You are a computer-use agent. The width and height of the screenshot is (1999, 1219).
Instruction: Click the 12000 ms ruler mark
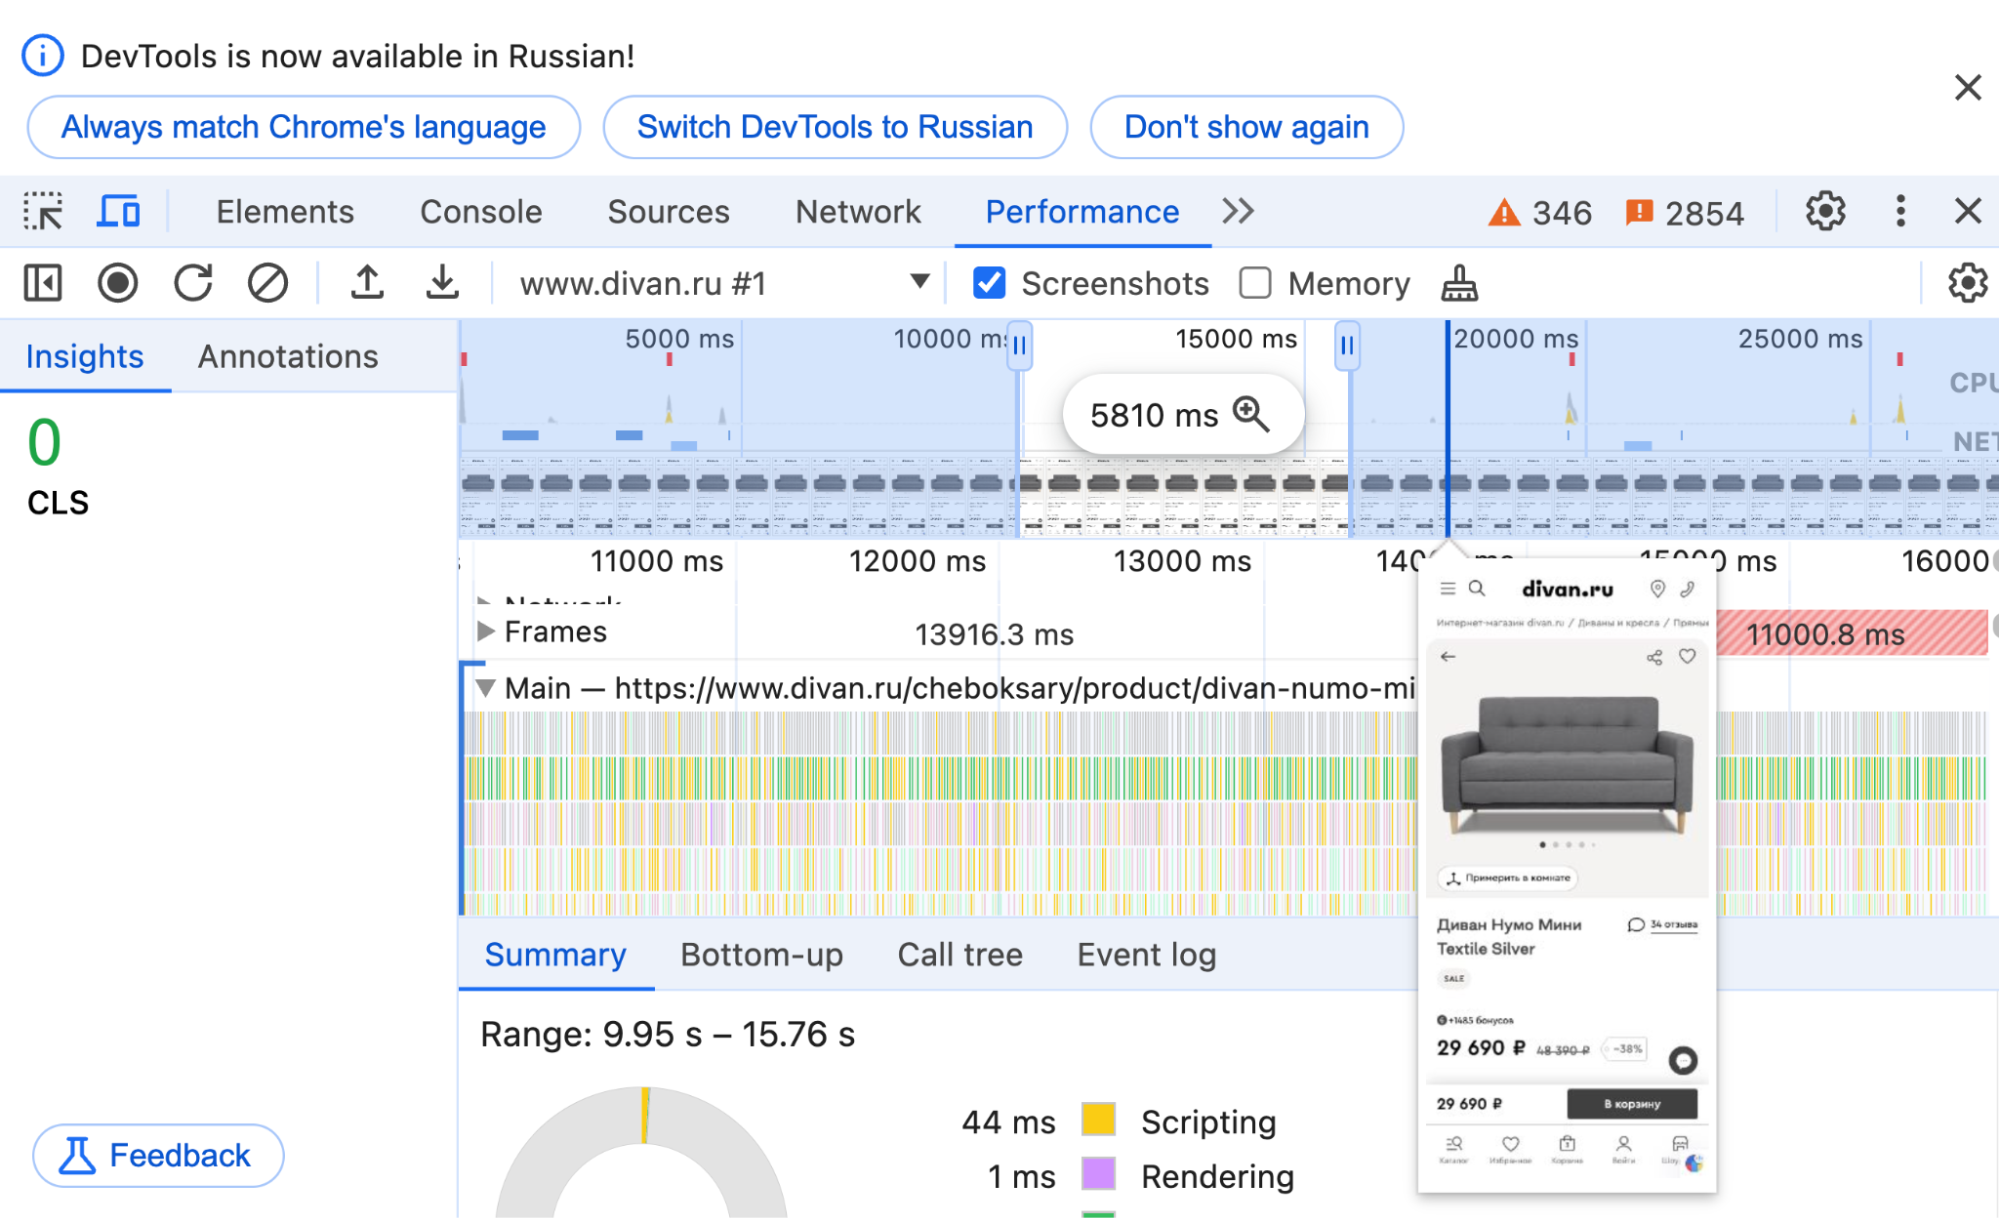[917, 561]
